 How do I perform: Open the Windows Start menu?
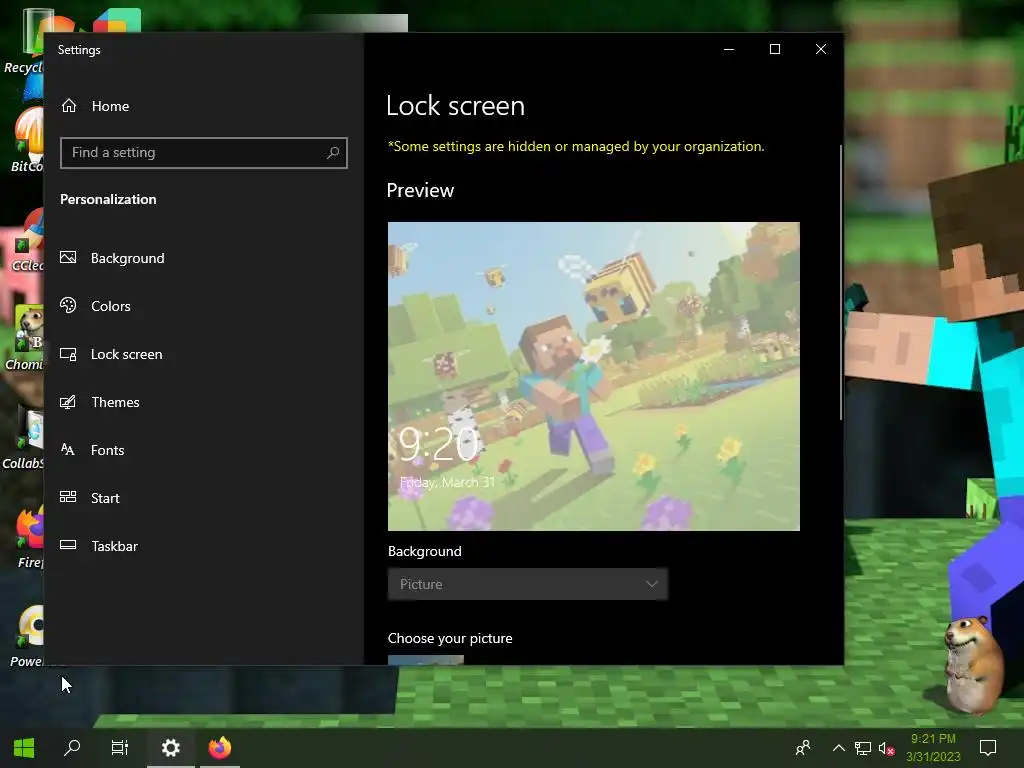tap(24, 748)
